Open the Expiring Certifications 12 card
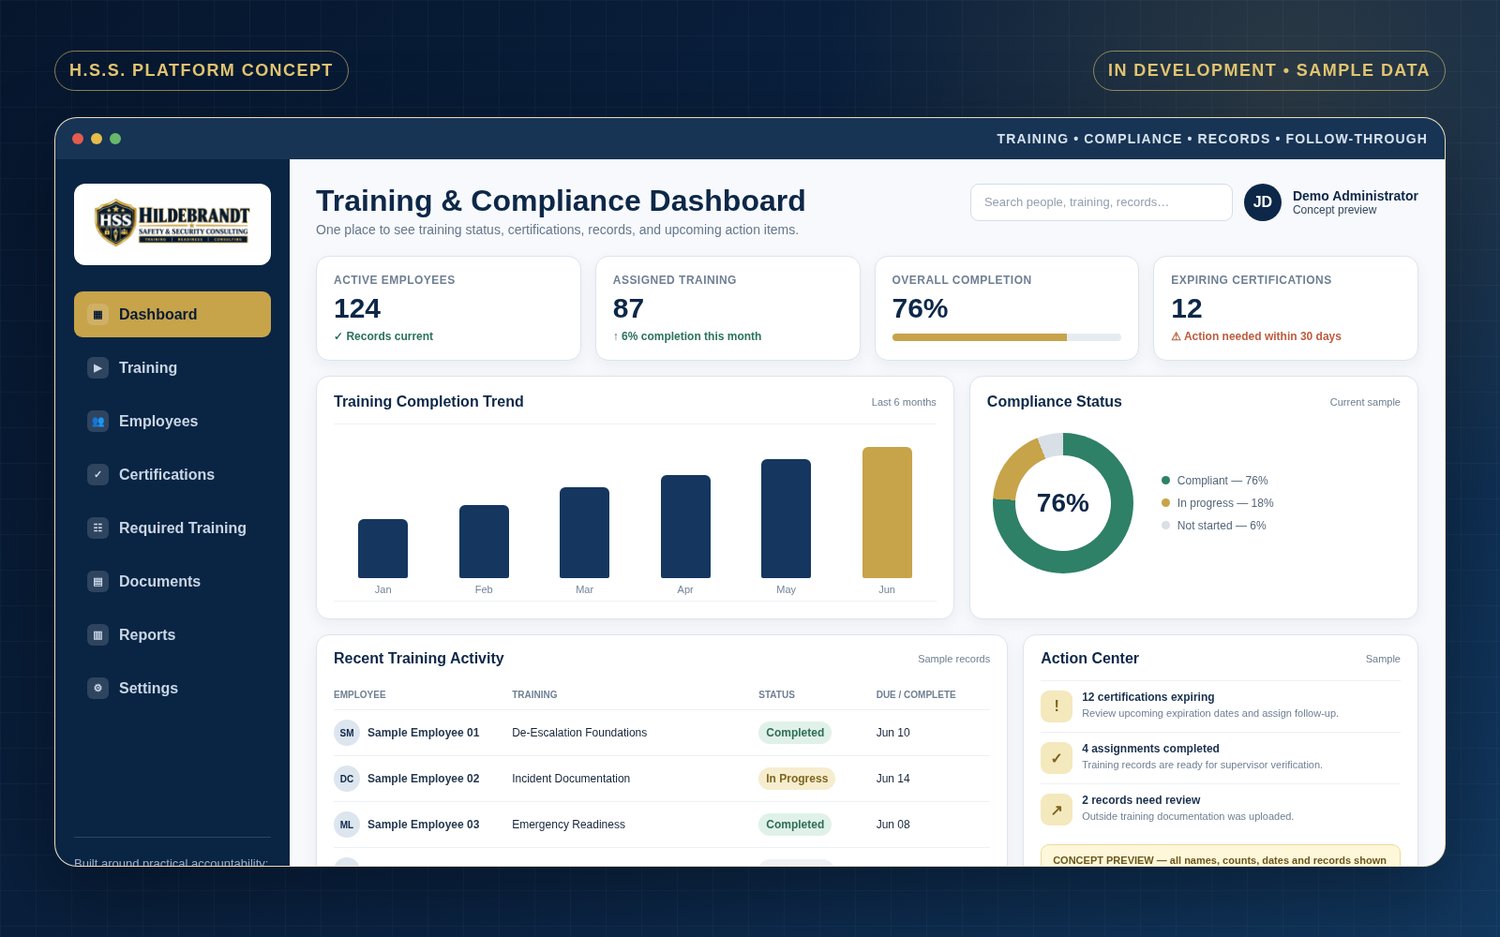The width and height of the screenshot is (1500, 937). tap(1285, 308)
